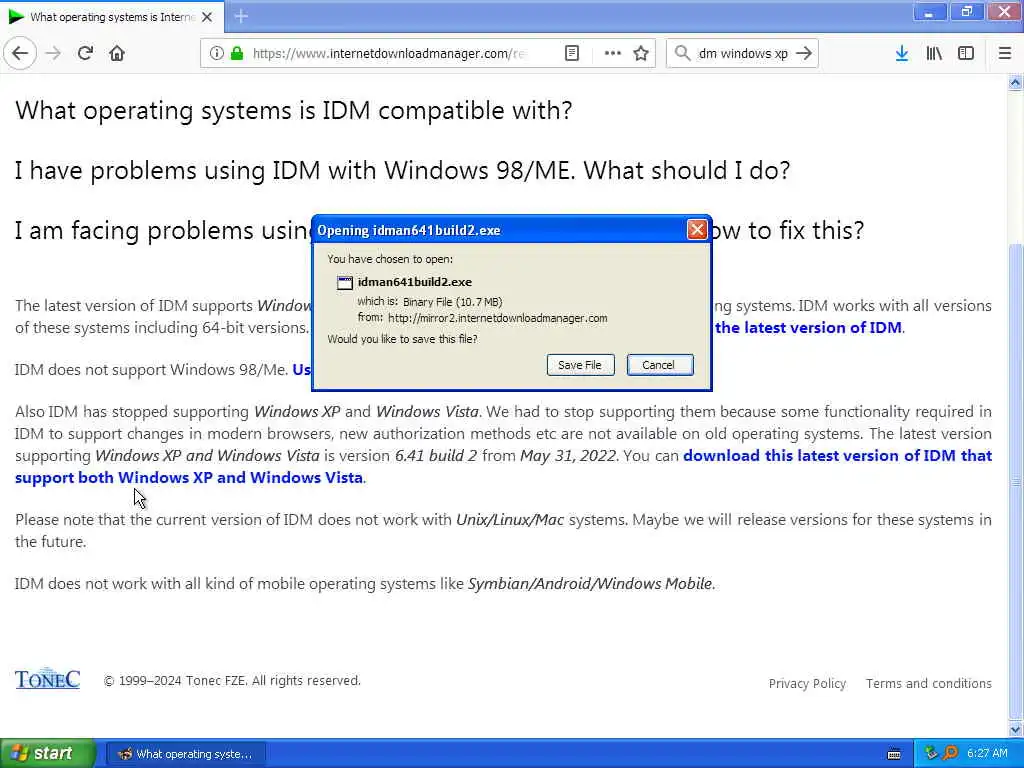
Task: Reload the current page
Action: tap(86, 54)
